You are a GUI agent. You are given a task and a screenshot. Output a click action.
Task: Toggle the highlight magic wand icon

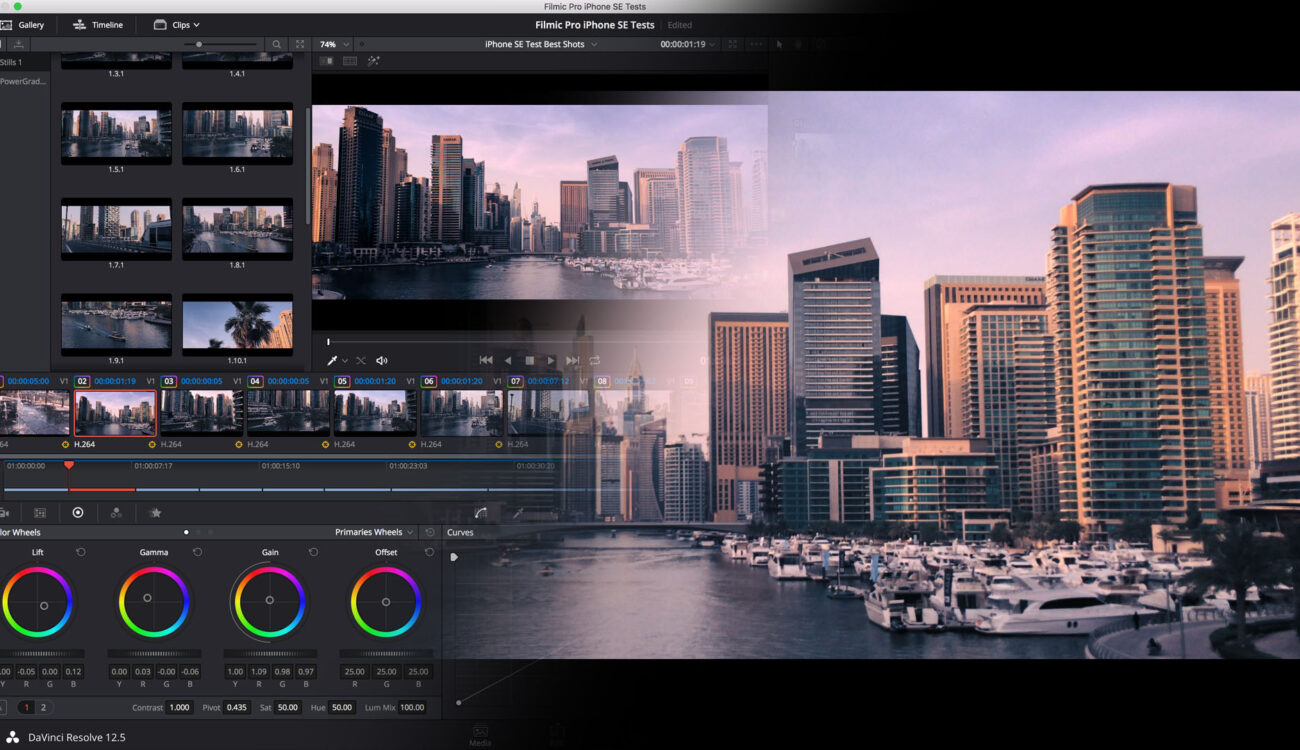point(373,61)
